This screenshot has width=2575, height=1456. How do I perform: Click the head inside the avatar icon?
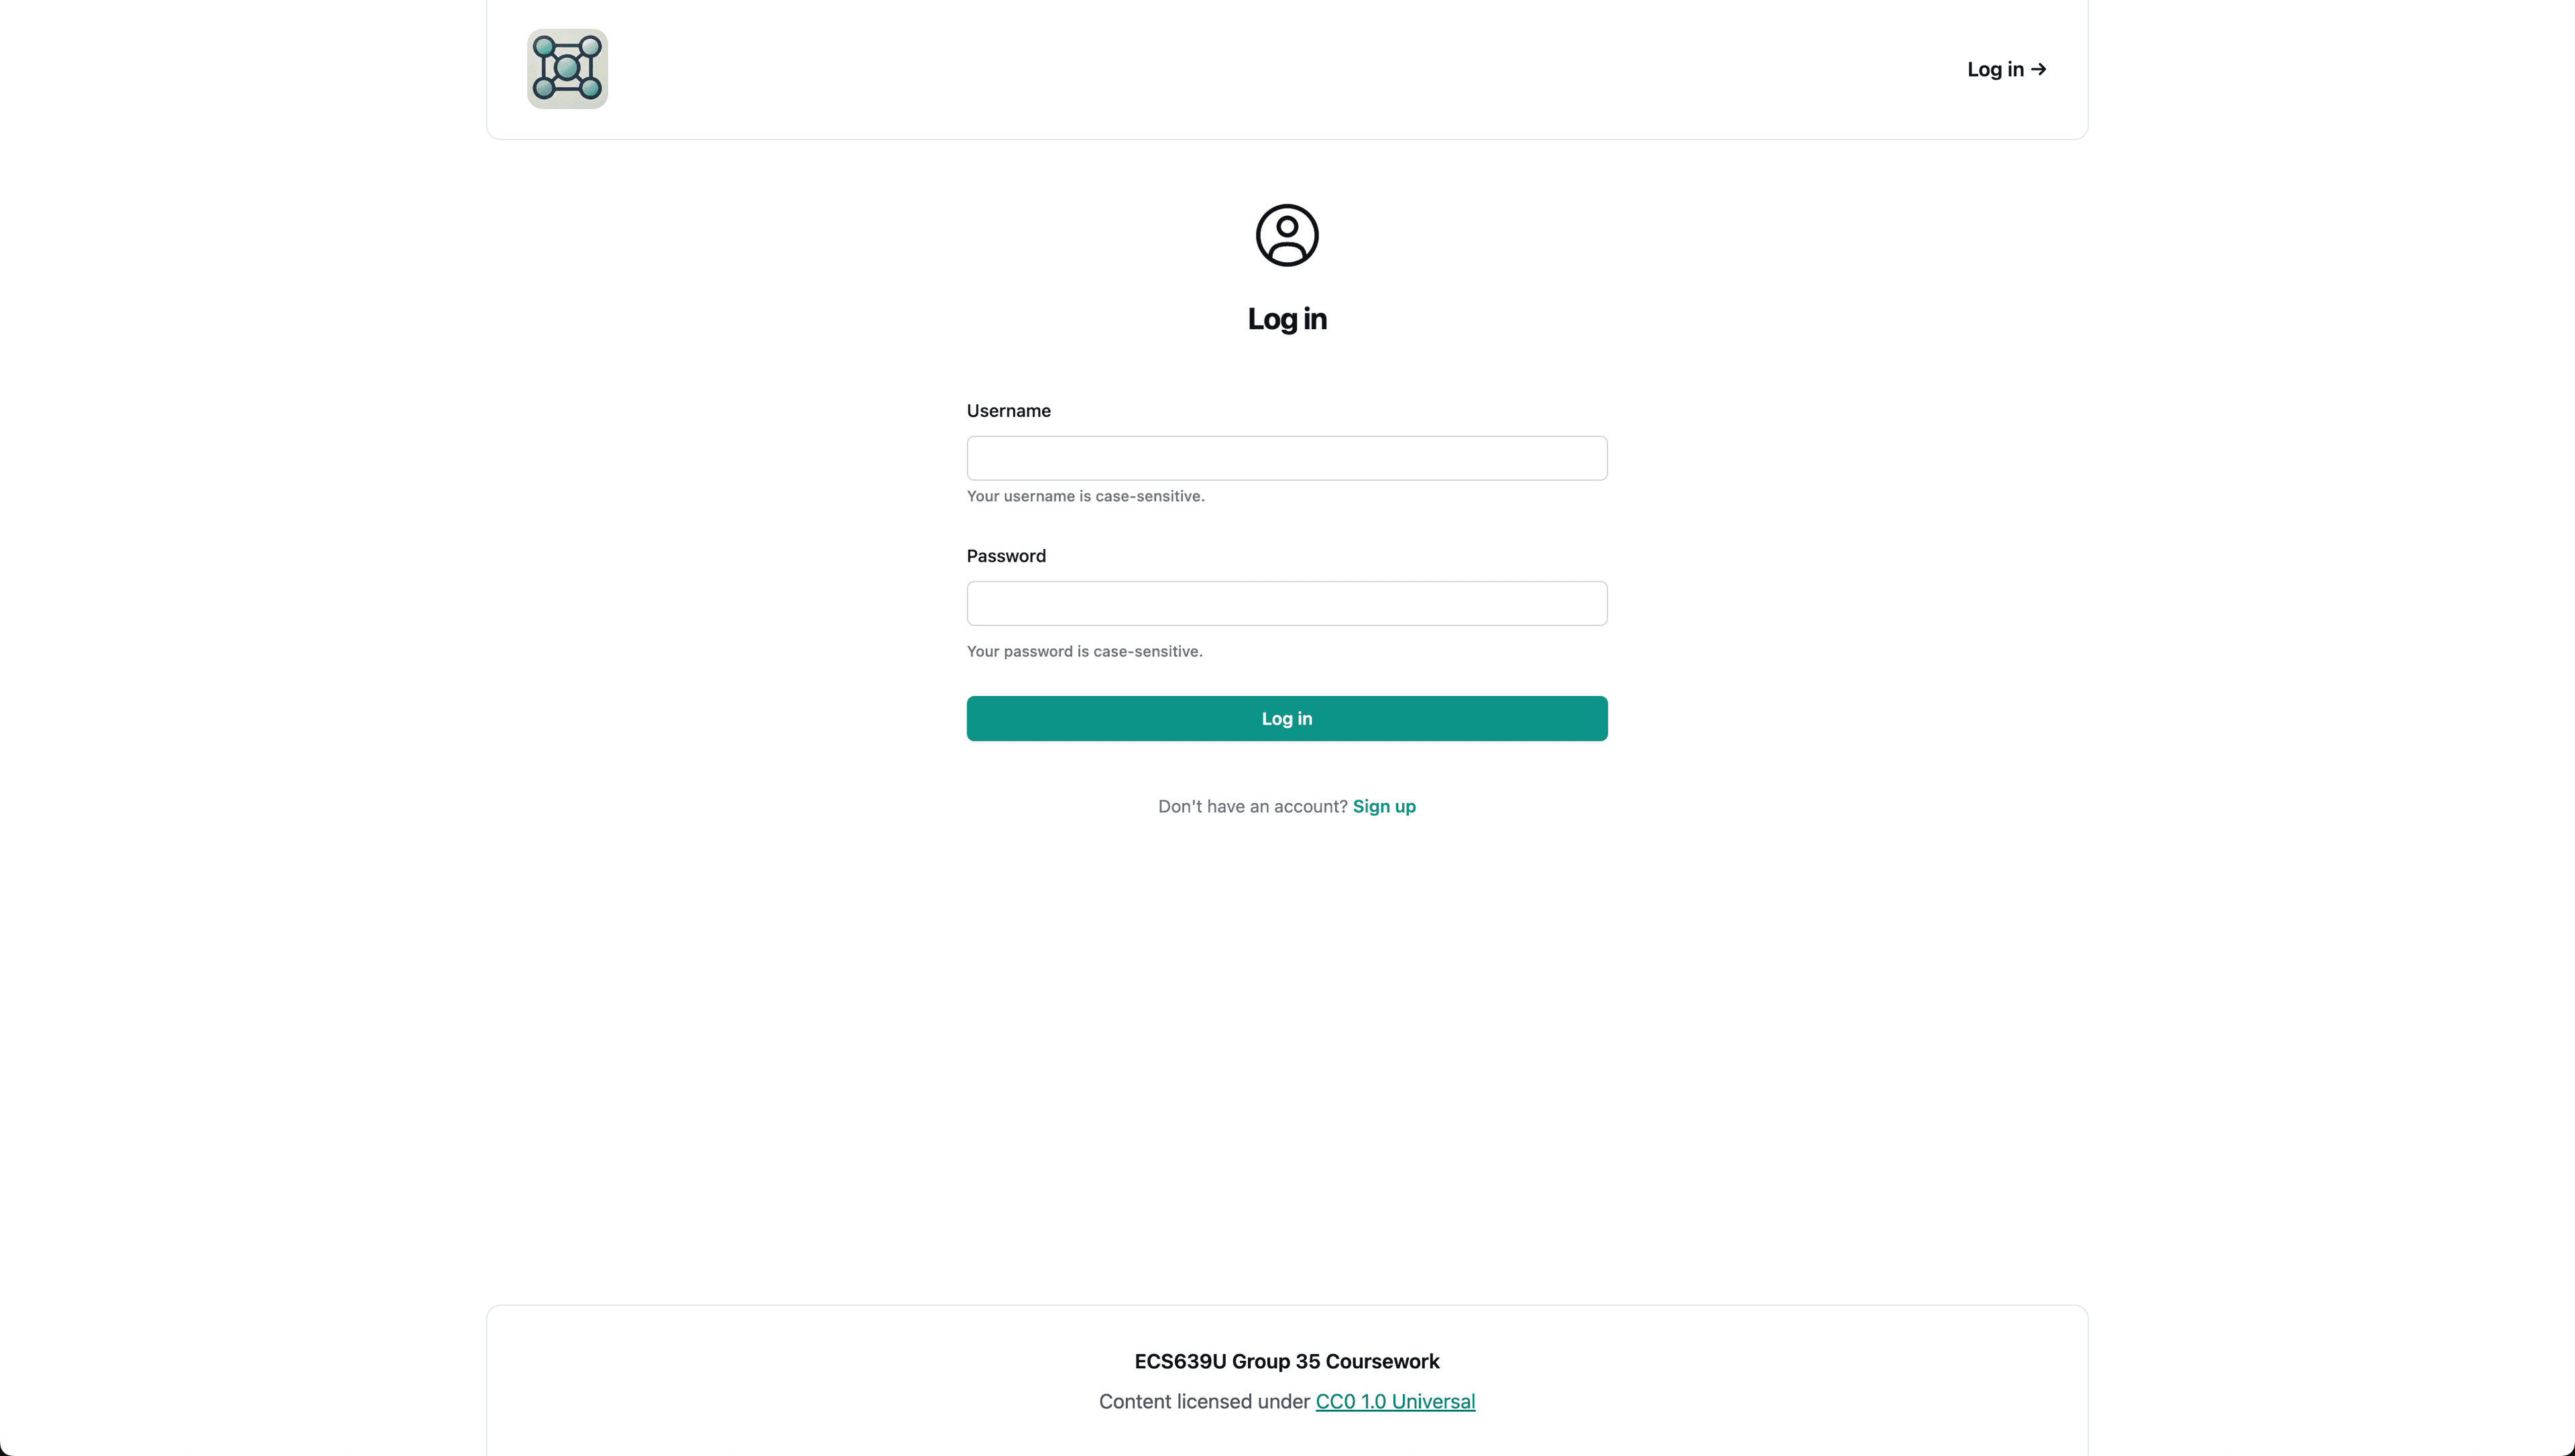click(1287, 226)
